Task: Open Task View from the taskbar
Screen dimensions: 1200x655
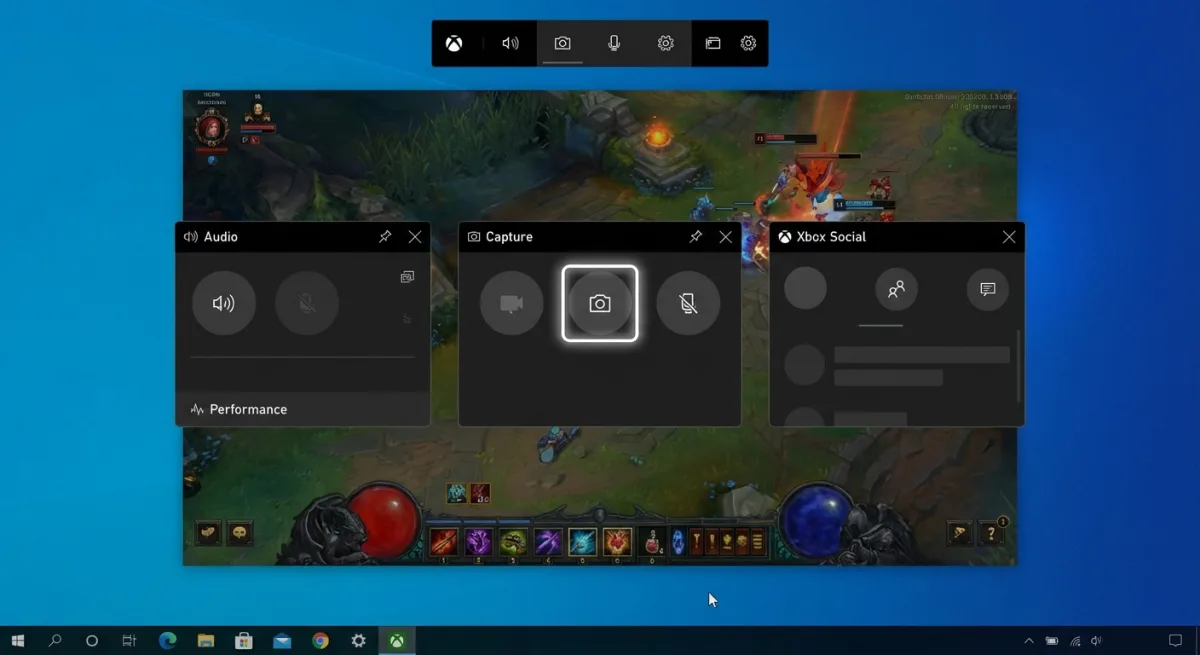Action: point(128,640)
